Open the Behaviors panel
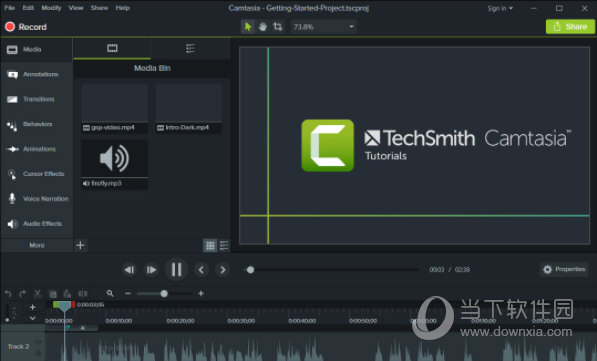The width and height of the screenshot is (597, 361). pos(37,124)
